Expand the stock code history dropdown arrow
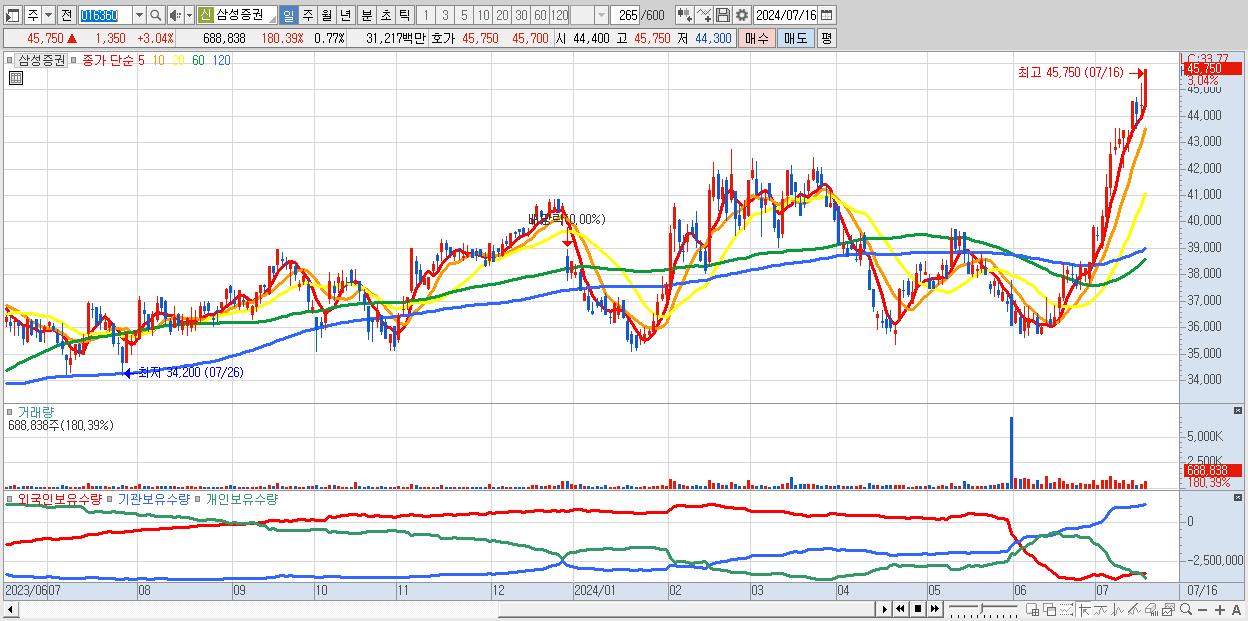1248x621 pixels. tap(139, 15)
